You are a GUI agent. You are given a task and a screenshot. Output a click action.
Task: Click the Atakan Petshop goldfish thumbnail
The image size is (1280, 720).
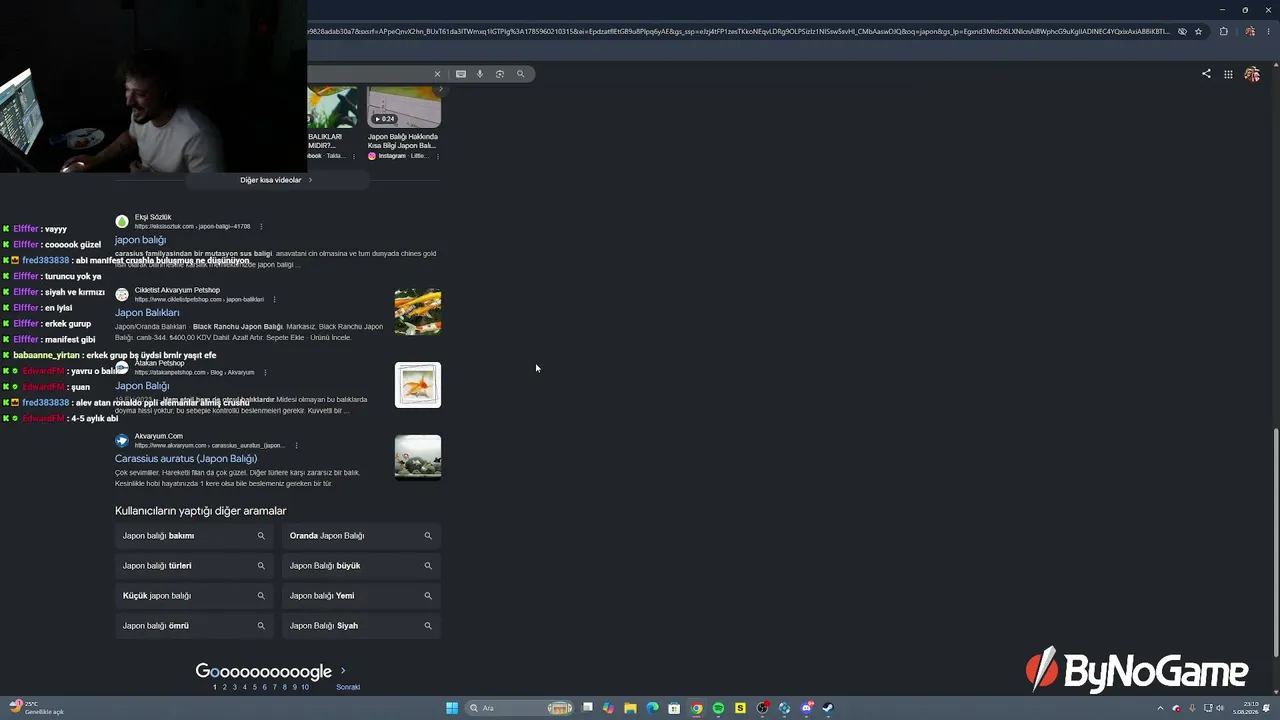click(418, 385)
